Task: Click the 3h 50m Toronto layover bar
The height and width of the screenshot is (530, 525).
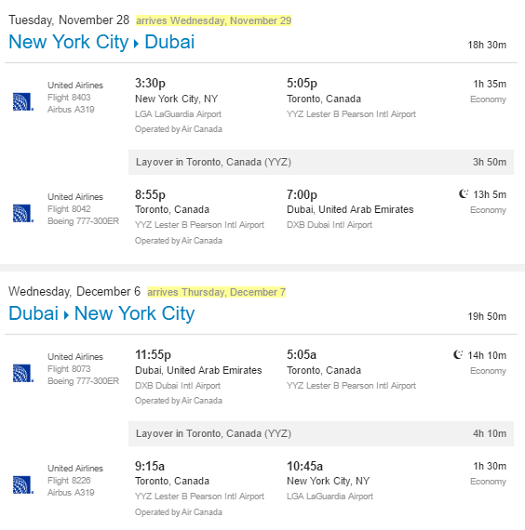Action: coord(321,162)
